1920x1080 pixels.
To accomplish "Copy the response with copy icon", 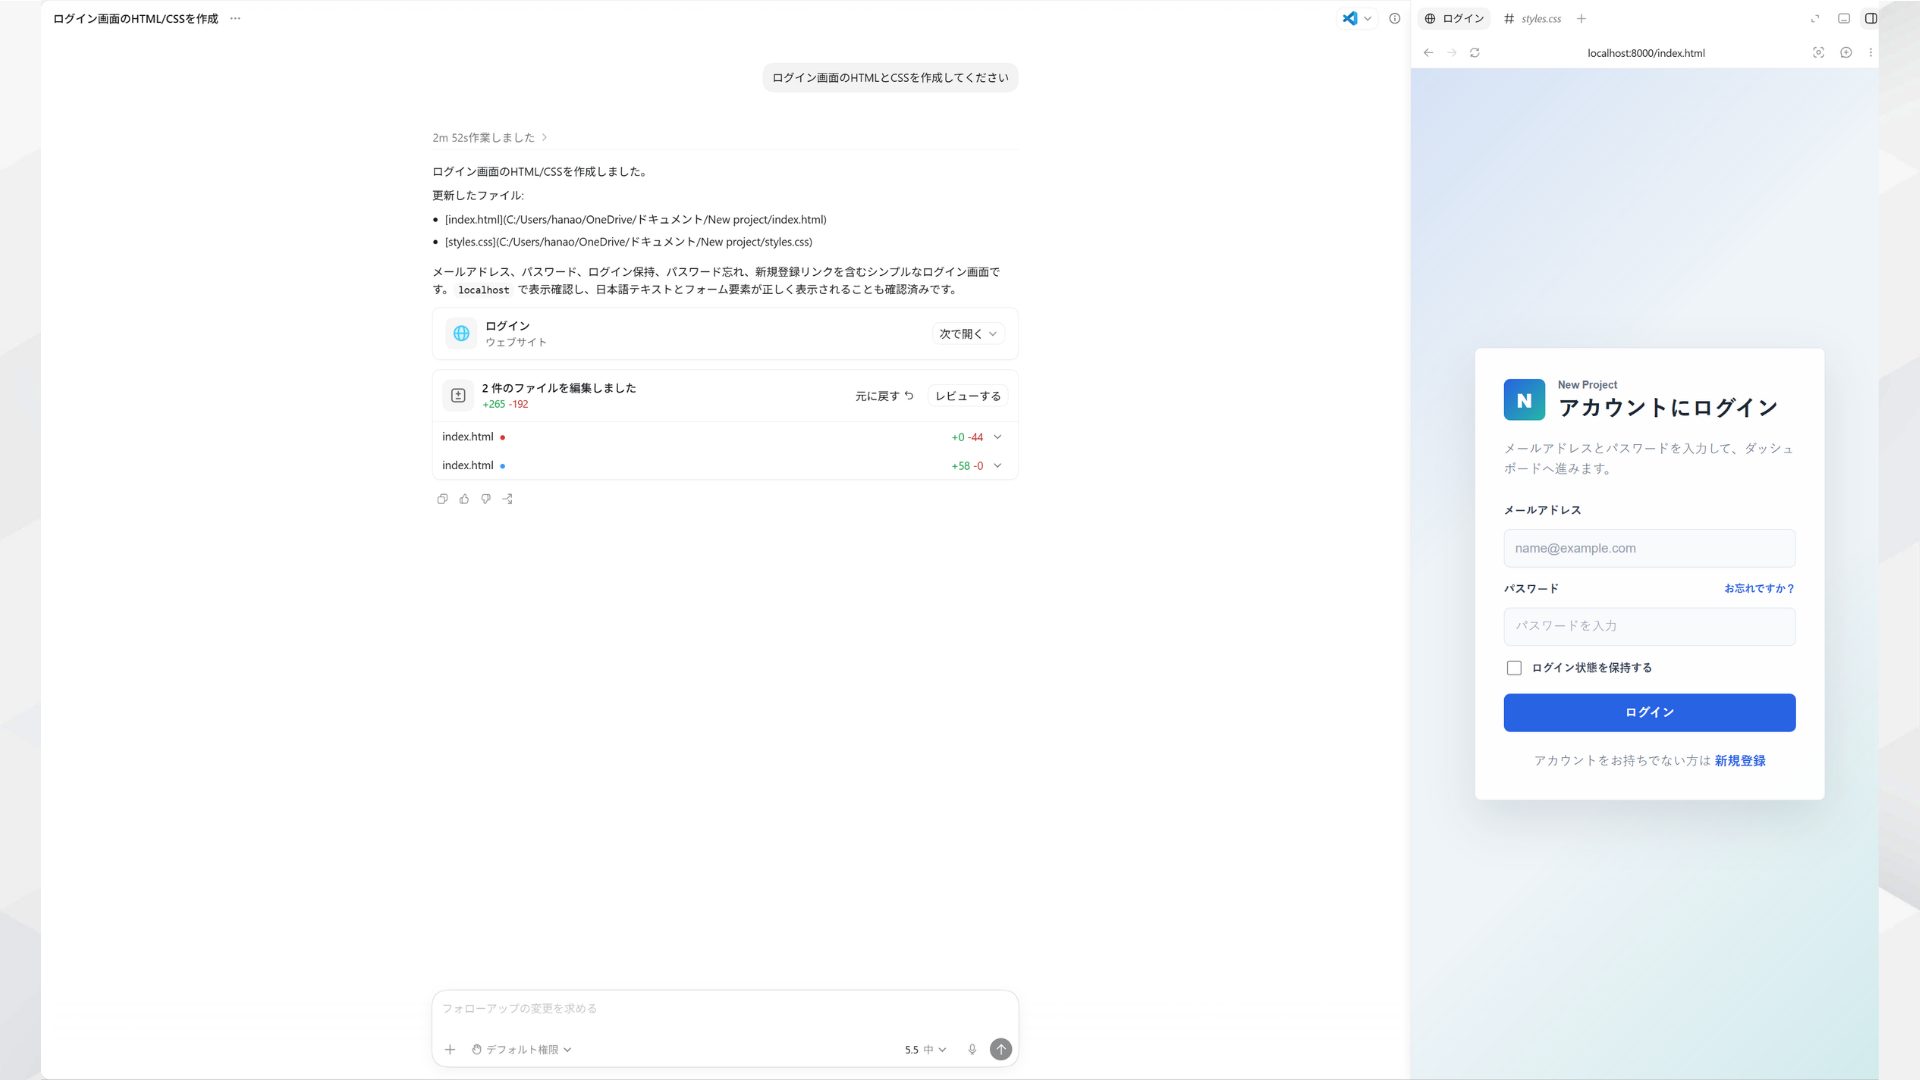I will (442, 499).
